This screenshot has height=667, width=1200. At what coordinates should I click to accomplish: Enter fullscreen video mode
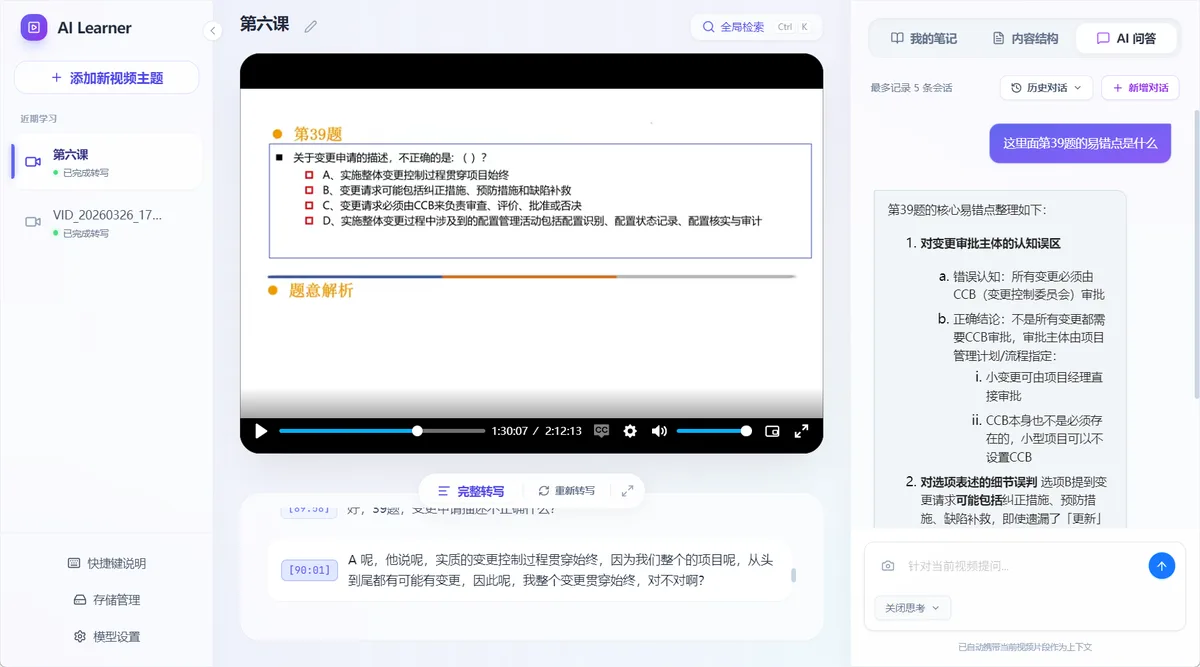coord(801,431)
